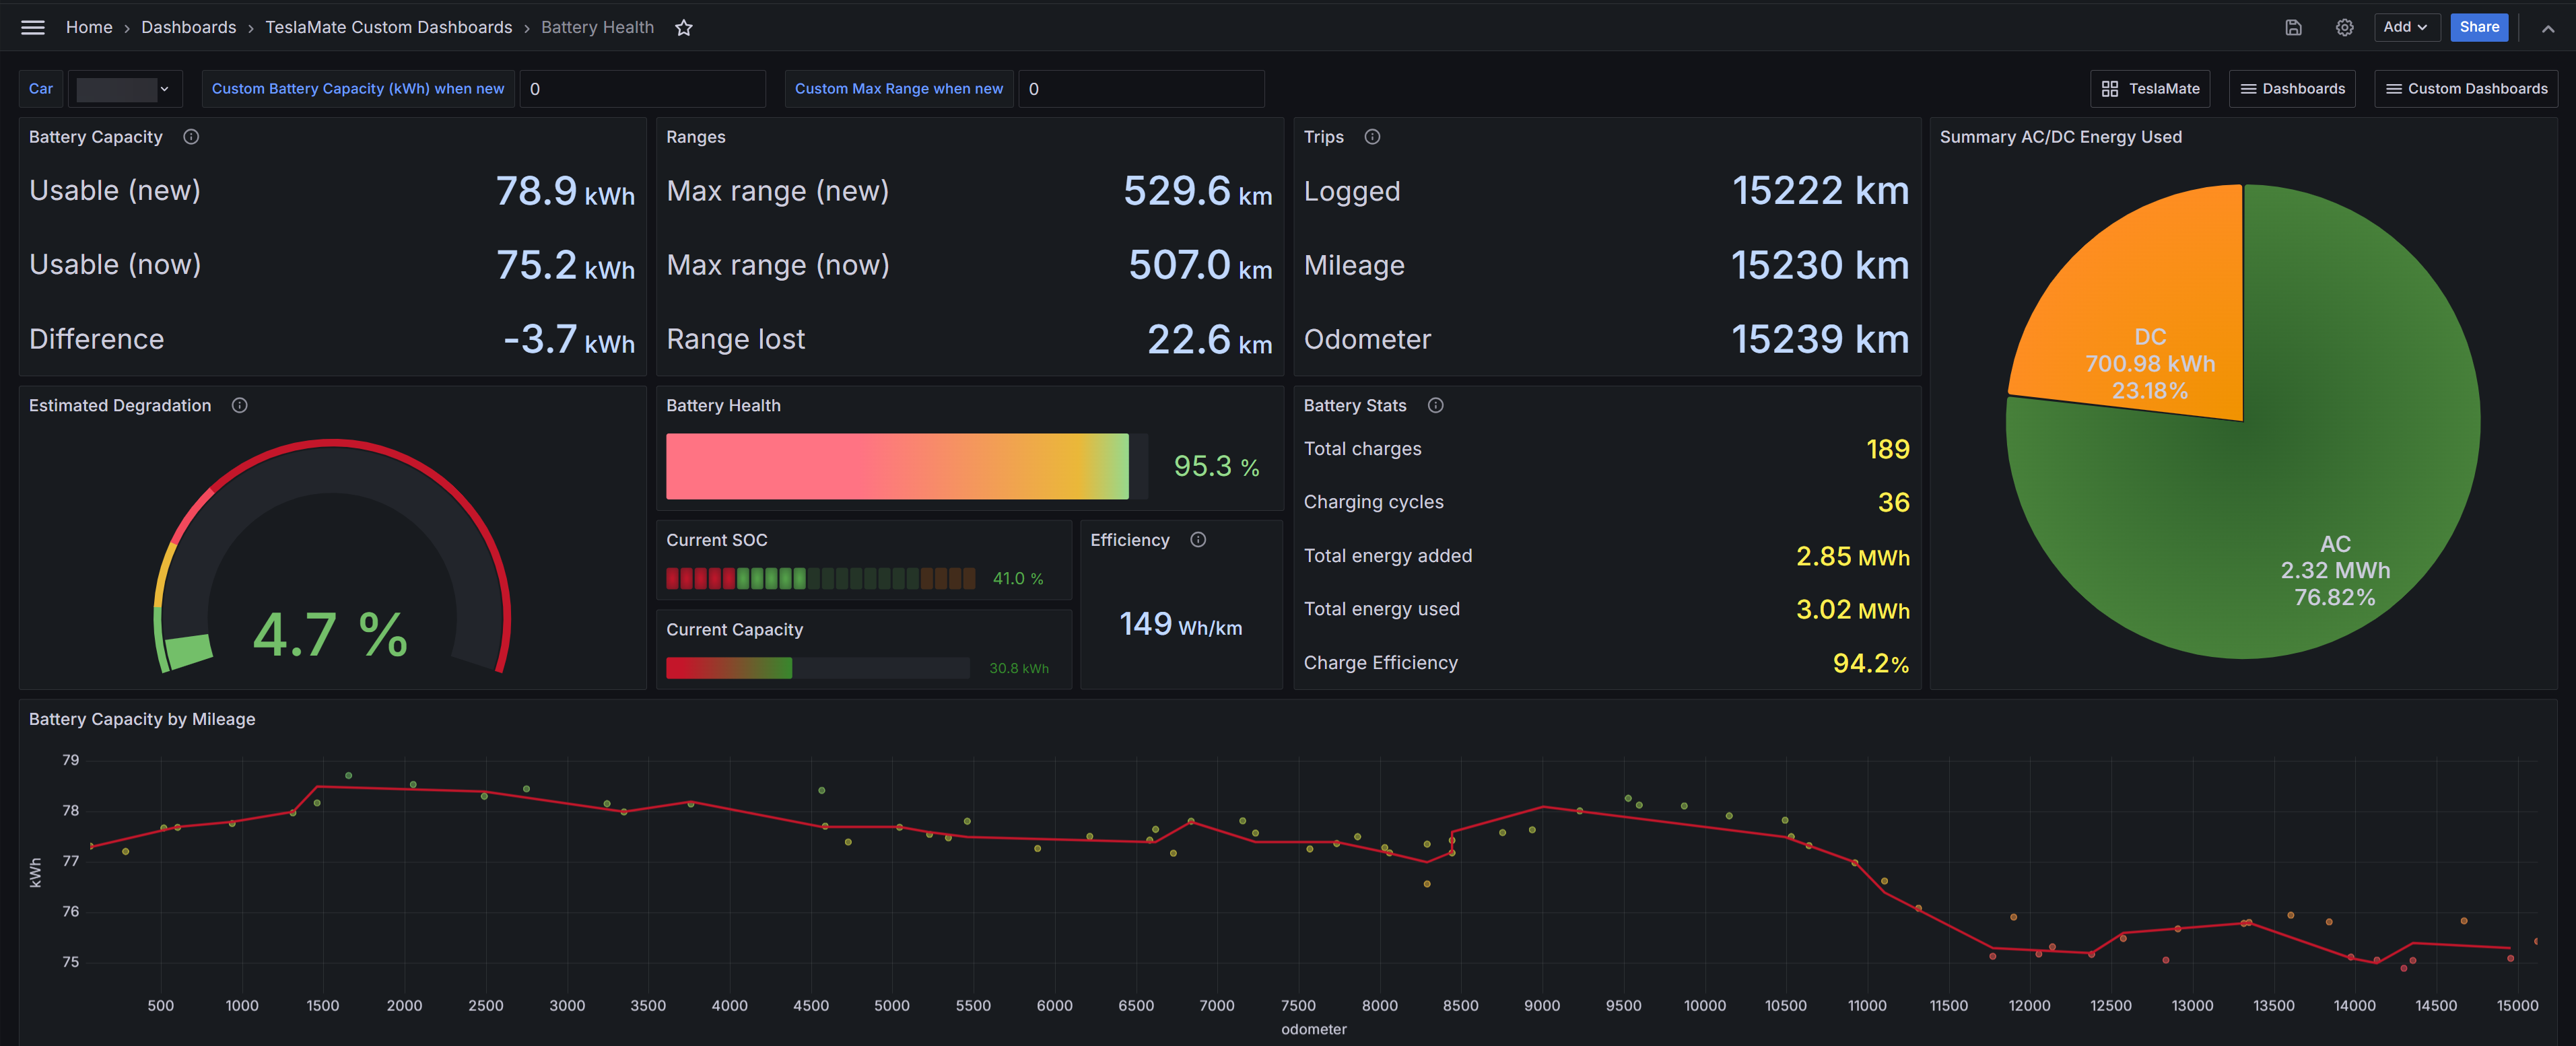
Task: Open the TeslaMate dashboards link menu
Action: [2150, 89]
